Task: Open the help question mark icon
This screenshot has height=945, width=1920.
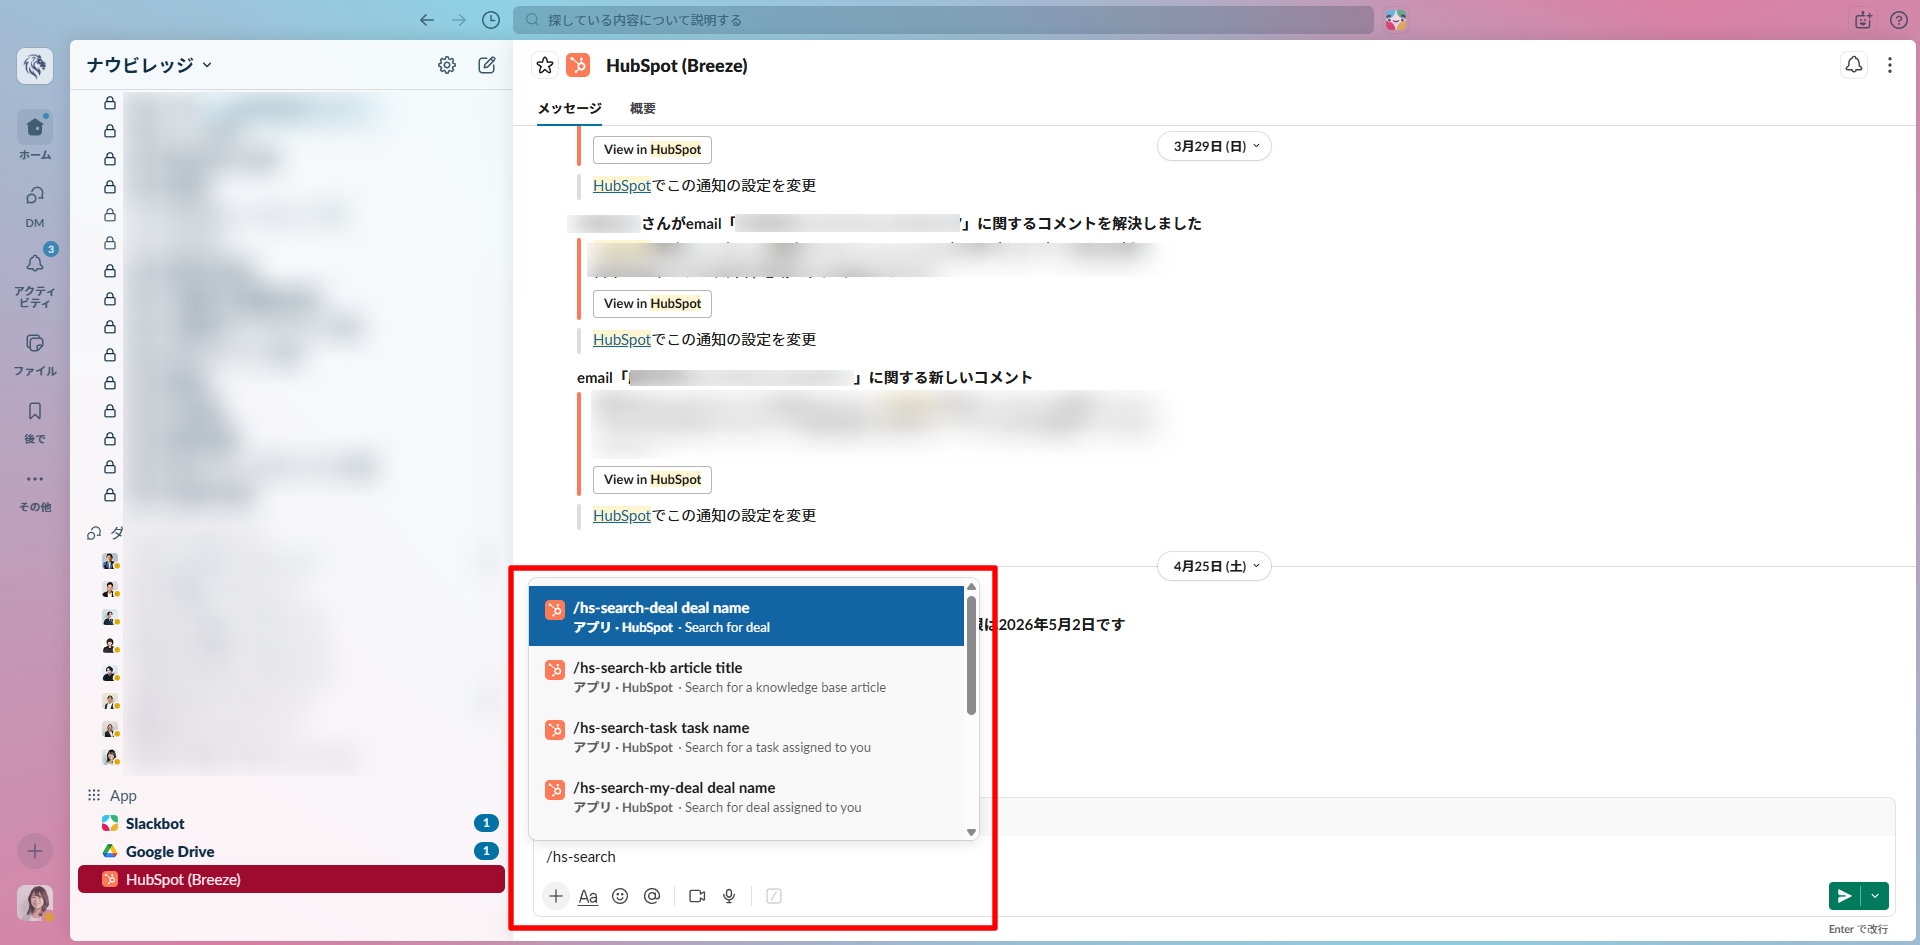Action: point(1899,20)
